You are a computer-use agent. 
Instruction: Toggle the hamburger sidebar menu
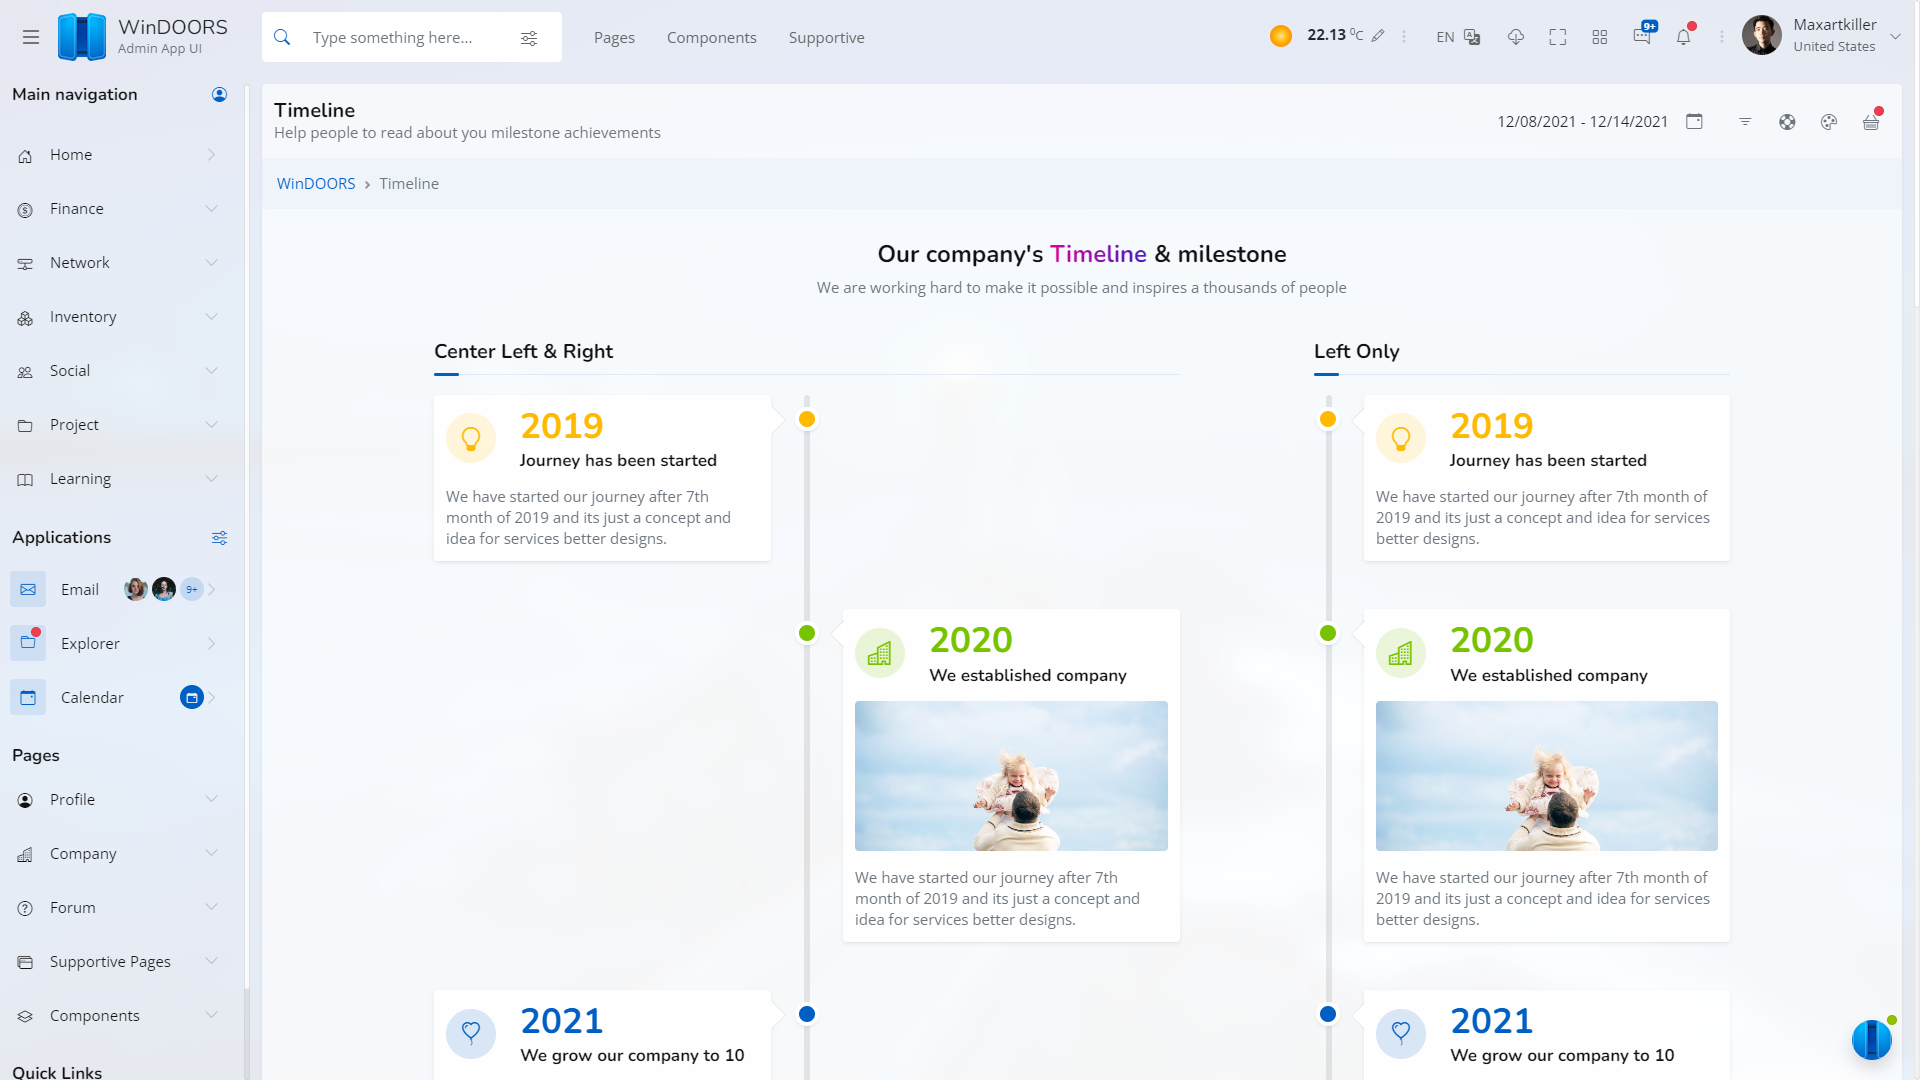[x=31, y=37]
